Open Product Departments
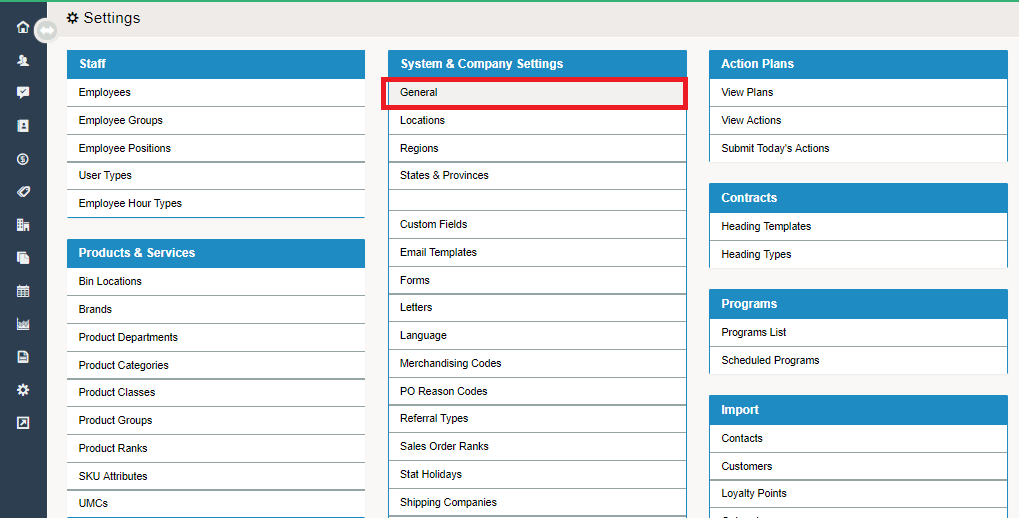The height and width of the screenshot is (518, 1020). 216,337
